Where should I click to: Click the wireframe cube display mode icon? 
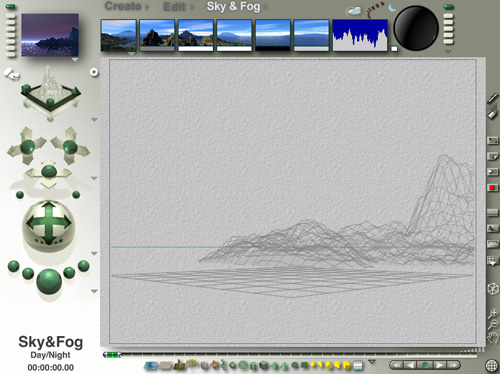(493, 289)
